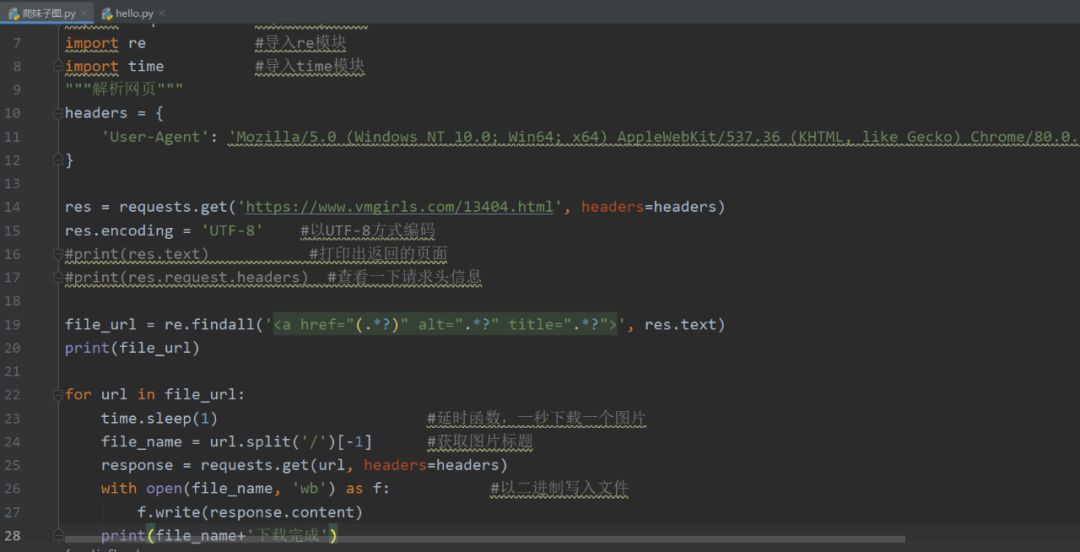This screenshot has width=1080, height=552.
Task: Click the """解析网页""" docstring text
Action: [x=124, y=90]
